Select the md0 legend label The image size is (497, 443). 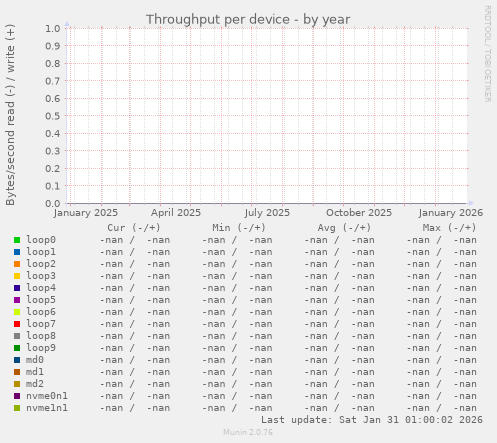coord(35,360)
